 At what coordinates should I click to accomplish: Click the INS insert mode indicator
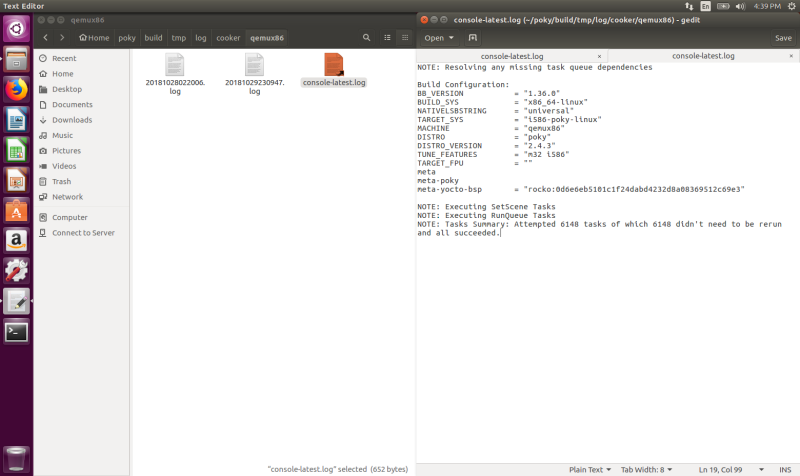[x=785, y=469]
